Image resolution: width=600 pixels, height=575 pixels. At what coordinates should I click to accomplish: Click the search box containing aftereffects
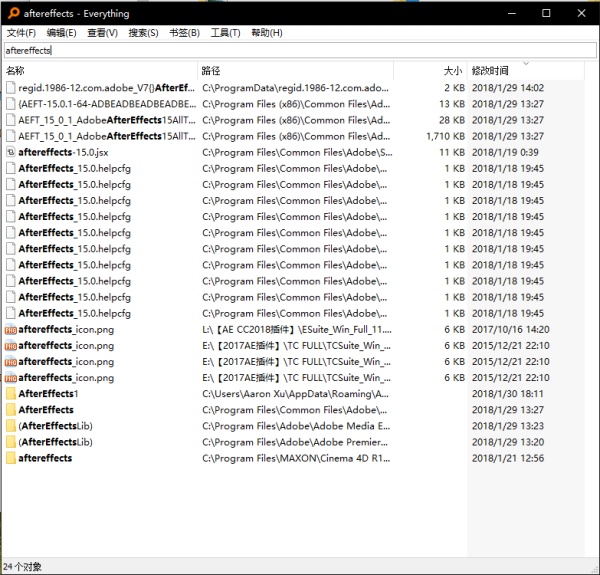tap(300, 50)
